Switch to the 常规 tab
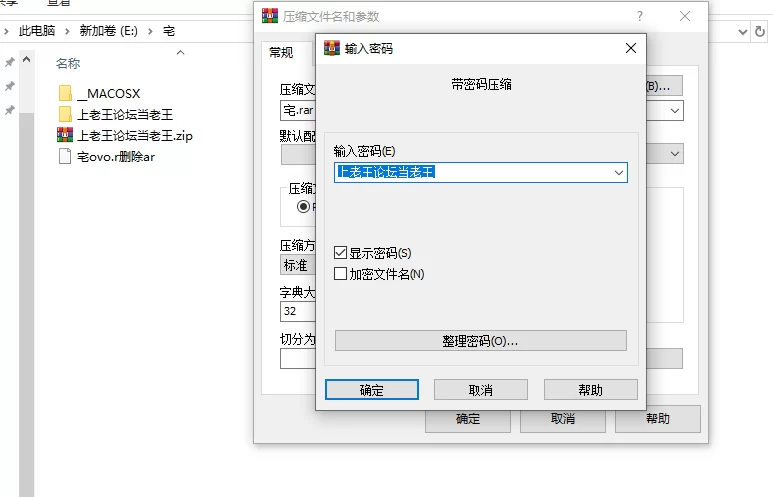773x497 pixels. [x=282, y=53]
